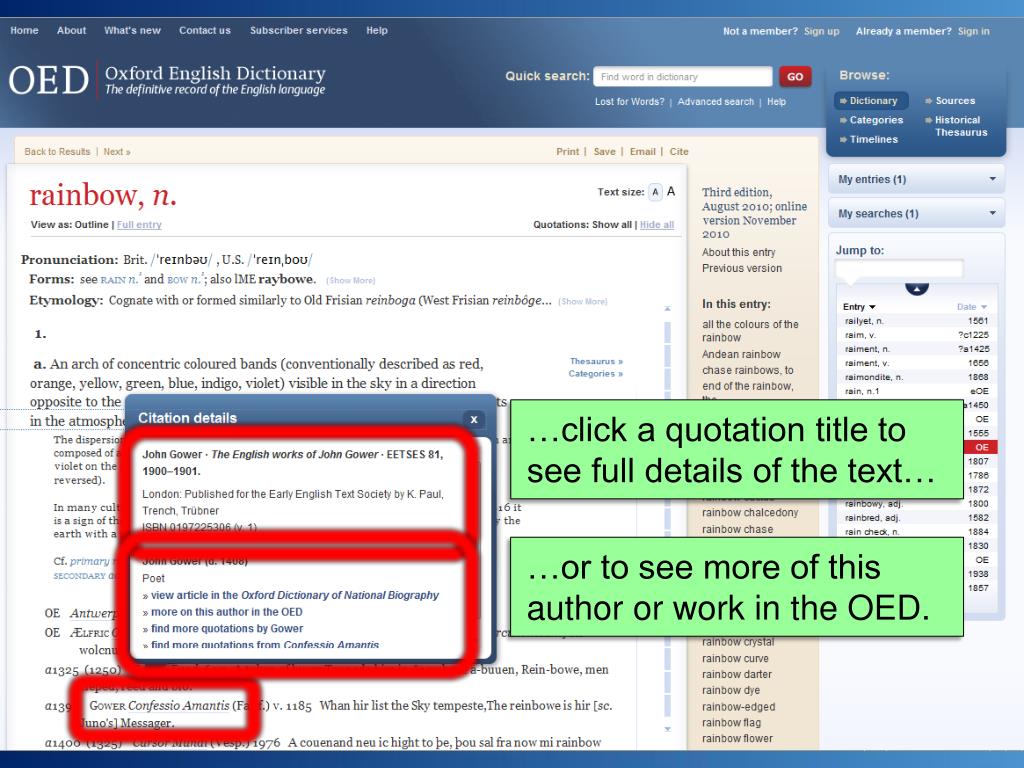Jump to 'all the colours of the rainbow'
Screen dimensions: 1024x768
click(x=750, y=331)
